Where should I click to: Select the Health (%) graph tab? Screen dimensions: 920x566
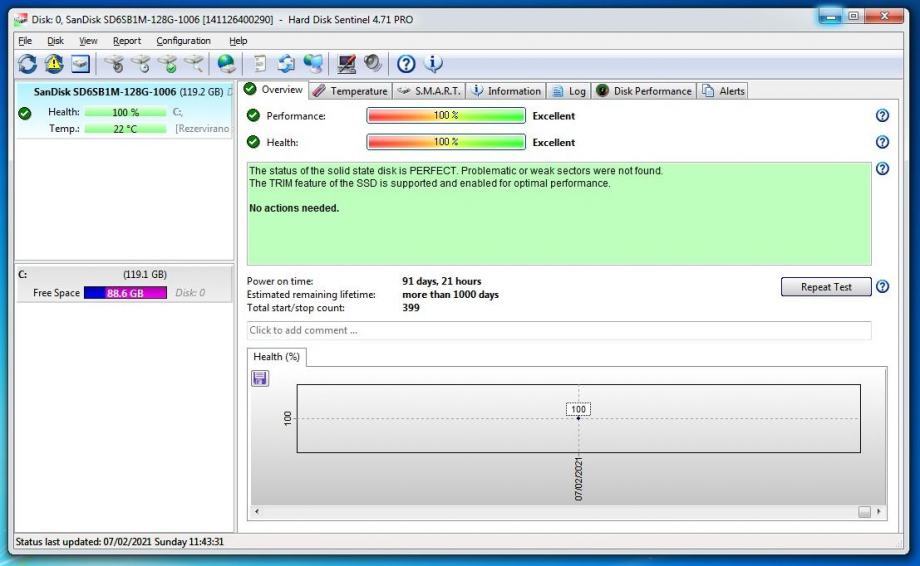click(x=276, y=357)
